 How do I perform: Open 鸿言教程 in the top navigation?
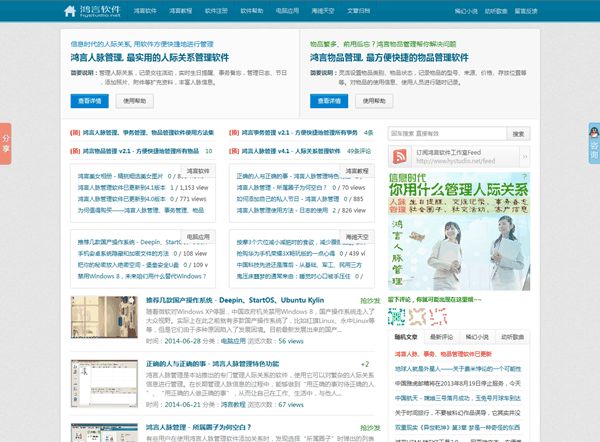pos(181,11)
